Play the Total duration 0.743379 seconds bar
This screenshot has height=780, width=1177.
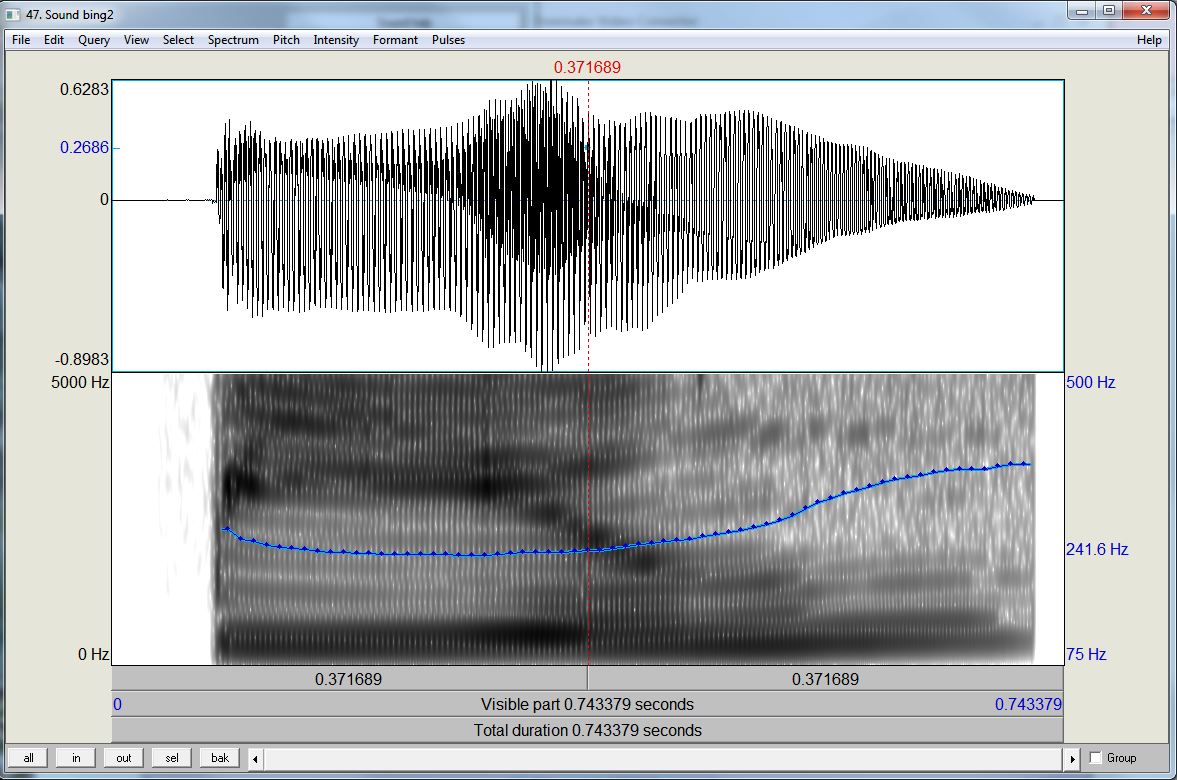coord(588,730)
